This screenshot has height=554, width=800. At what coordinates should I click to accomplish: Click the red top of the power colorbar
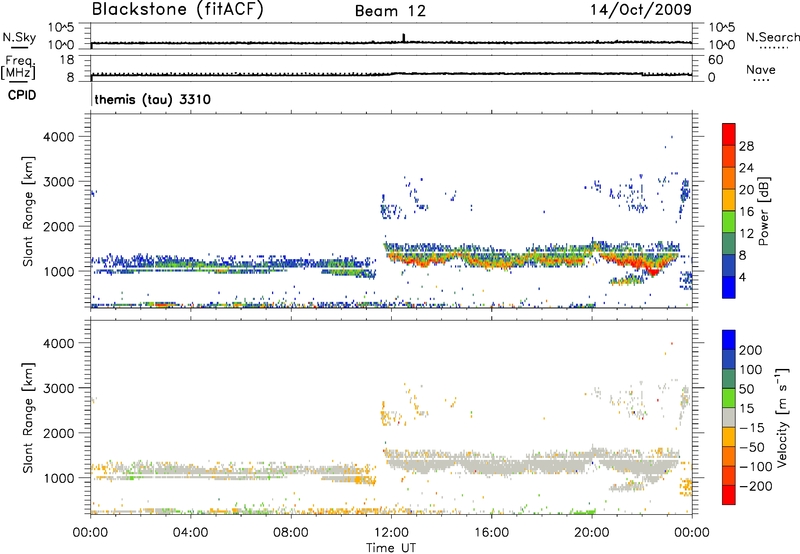pos(729,133)
